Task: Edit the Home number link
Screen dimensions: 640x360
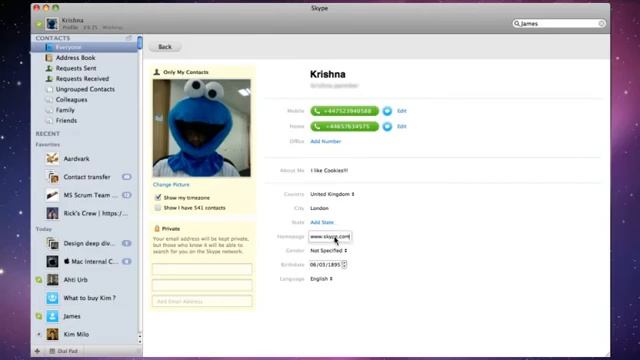Action: pos(402,127)
